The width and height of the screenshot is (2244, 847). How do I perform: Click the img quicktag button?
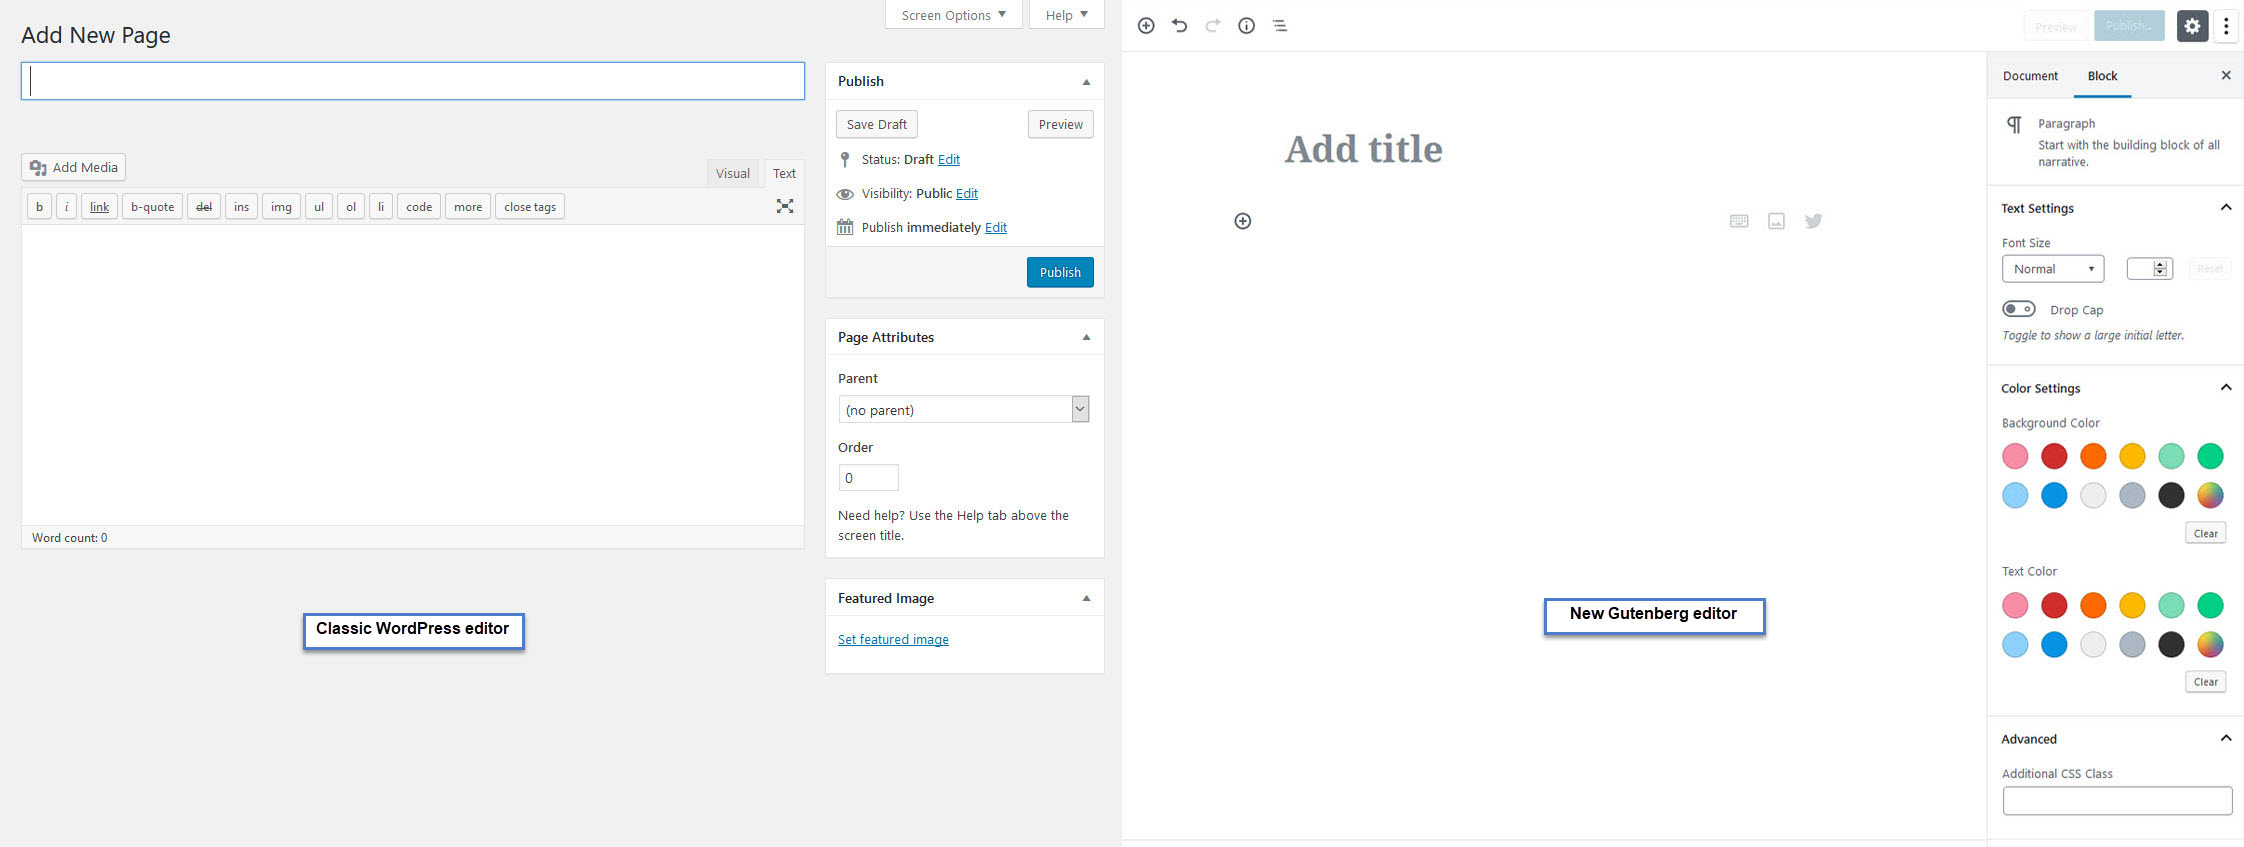(281, 207)
